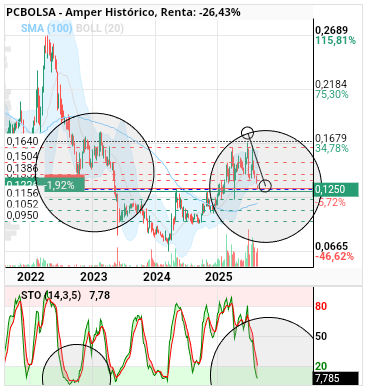The height and width of the screenshot is (390, 367).
Task: Click the 0,1679 price axis label
Action: (x=331, y=138)
